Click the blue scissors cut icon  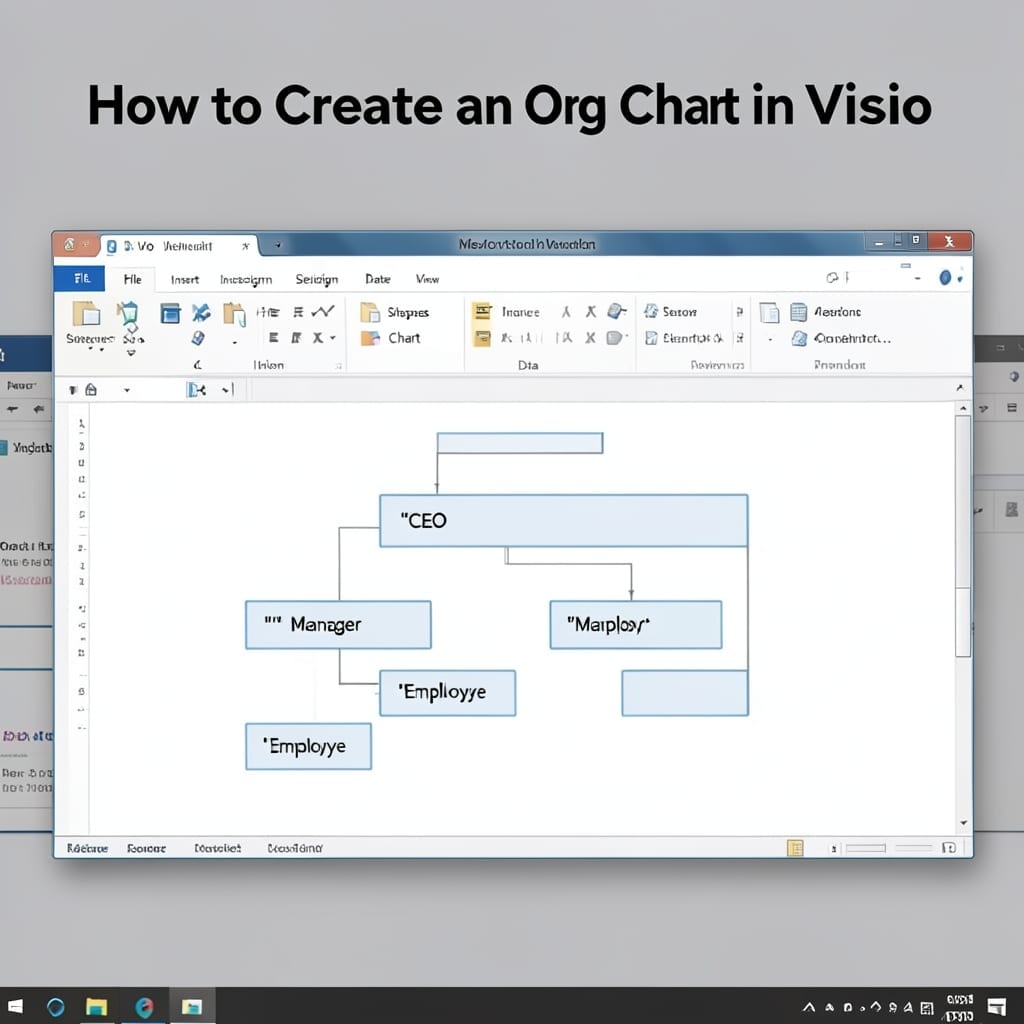click(x=201, y=313)
